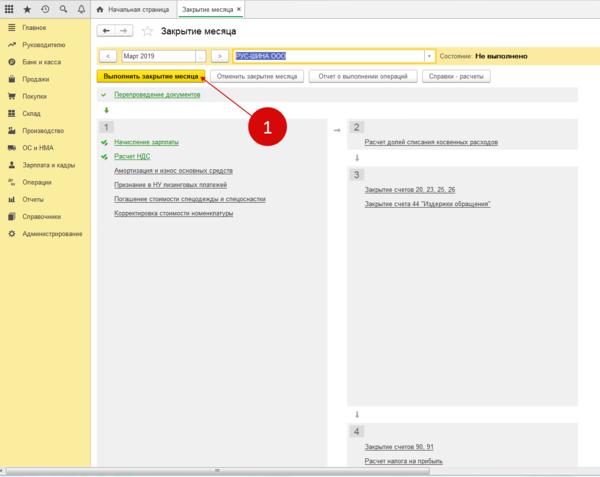
Task: Open search magnifier icon
Action: tap(63, 9)
